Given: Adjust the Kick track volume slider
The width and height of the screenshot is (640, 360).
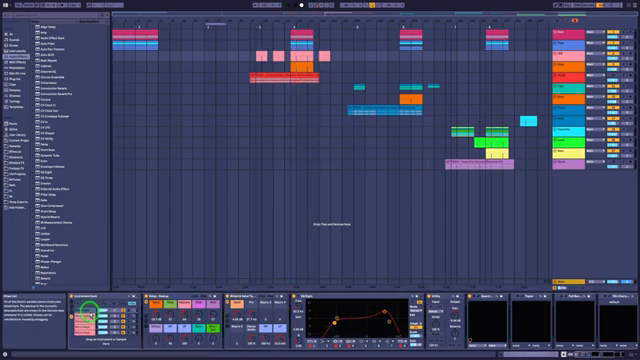Looking at the screenshot, I should tap(613, 37).
